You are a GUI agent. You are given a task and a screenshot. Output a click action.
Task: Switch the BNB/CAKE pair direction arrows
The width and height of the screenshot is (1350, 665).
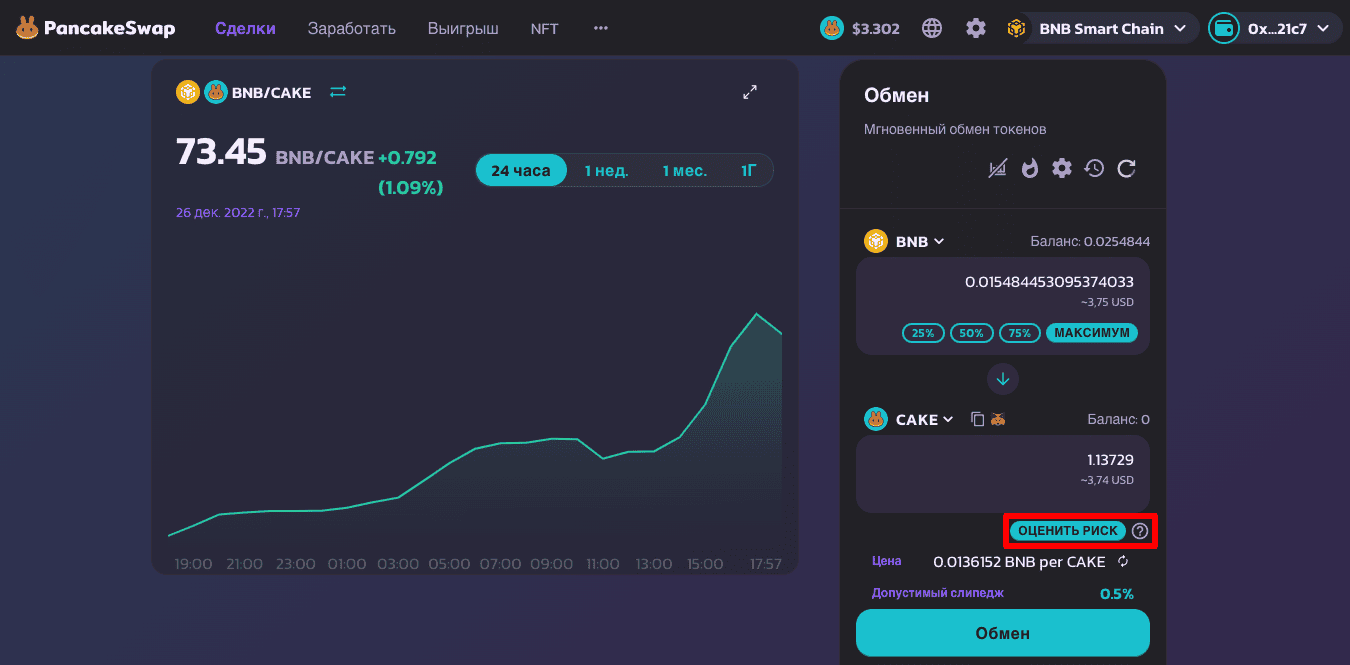coord(338,92)
